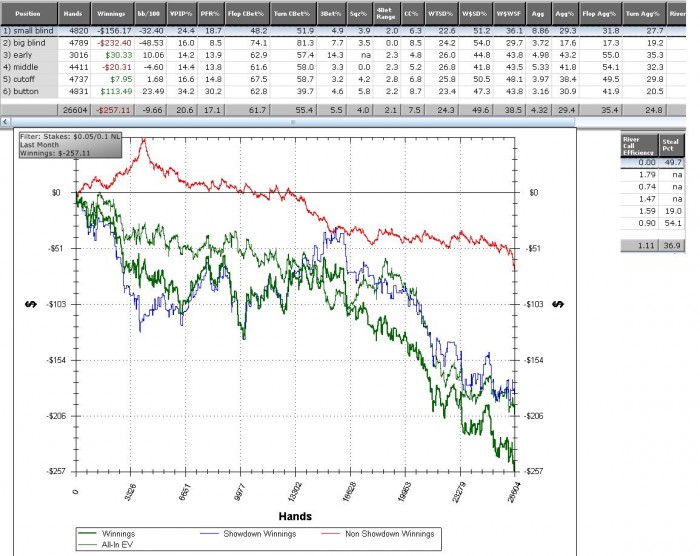Click the River Call Efficiency column header
Viewport: 700px width, 556px height.
click(639, 146)
